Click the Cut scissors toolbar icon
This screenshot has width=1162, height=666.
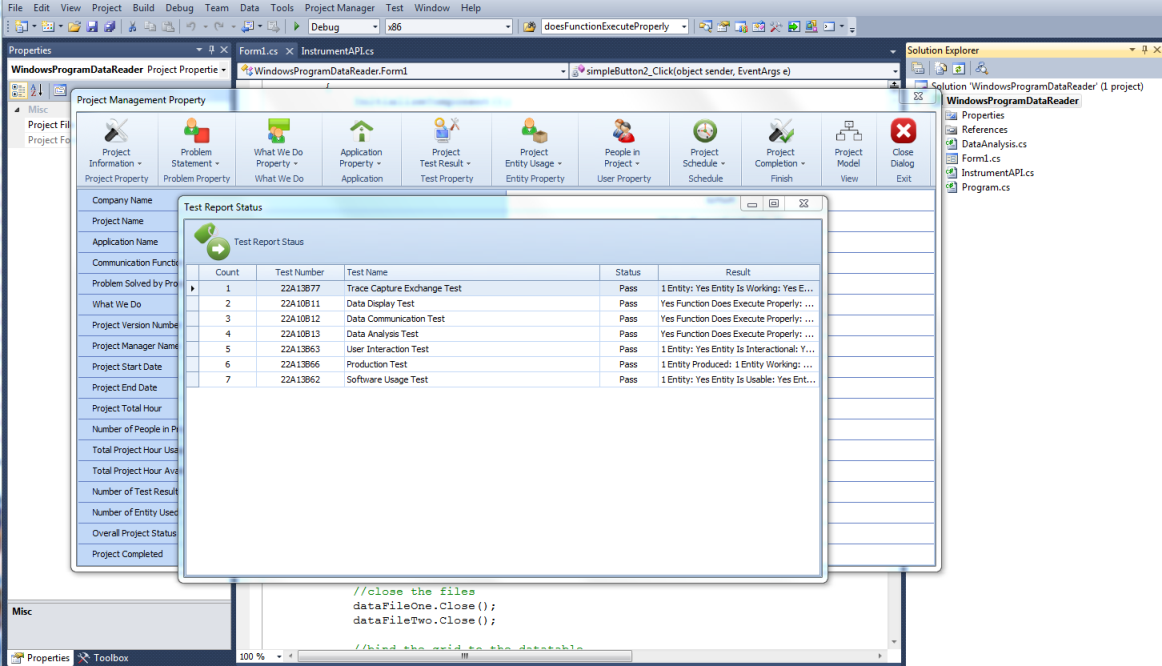point(132,27)
